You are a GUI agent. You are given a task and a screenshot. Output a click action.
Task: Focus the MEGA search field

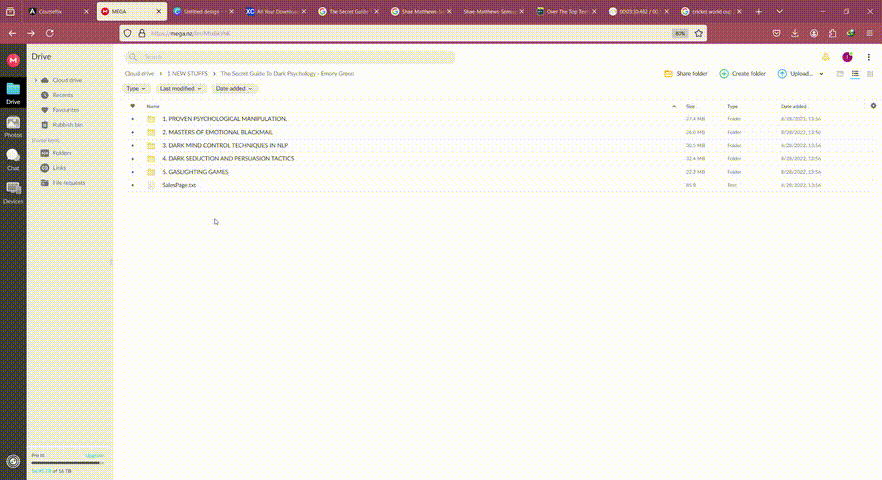point(290,57)
